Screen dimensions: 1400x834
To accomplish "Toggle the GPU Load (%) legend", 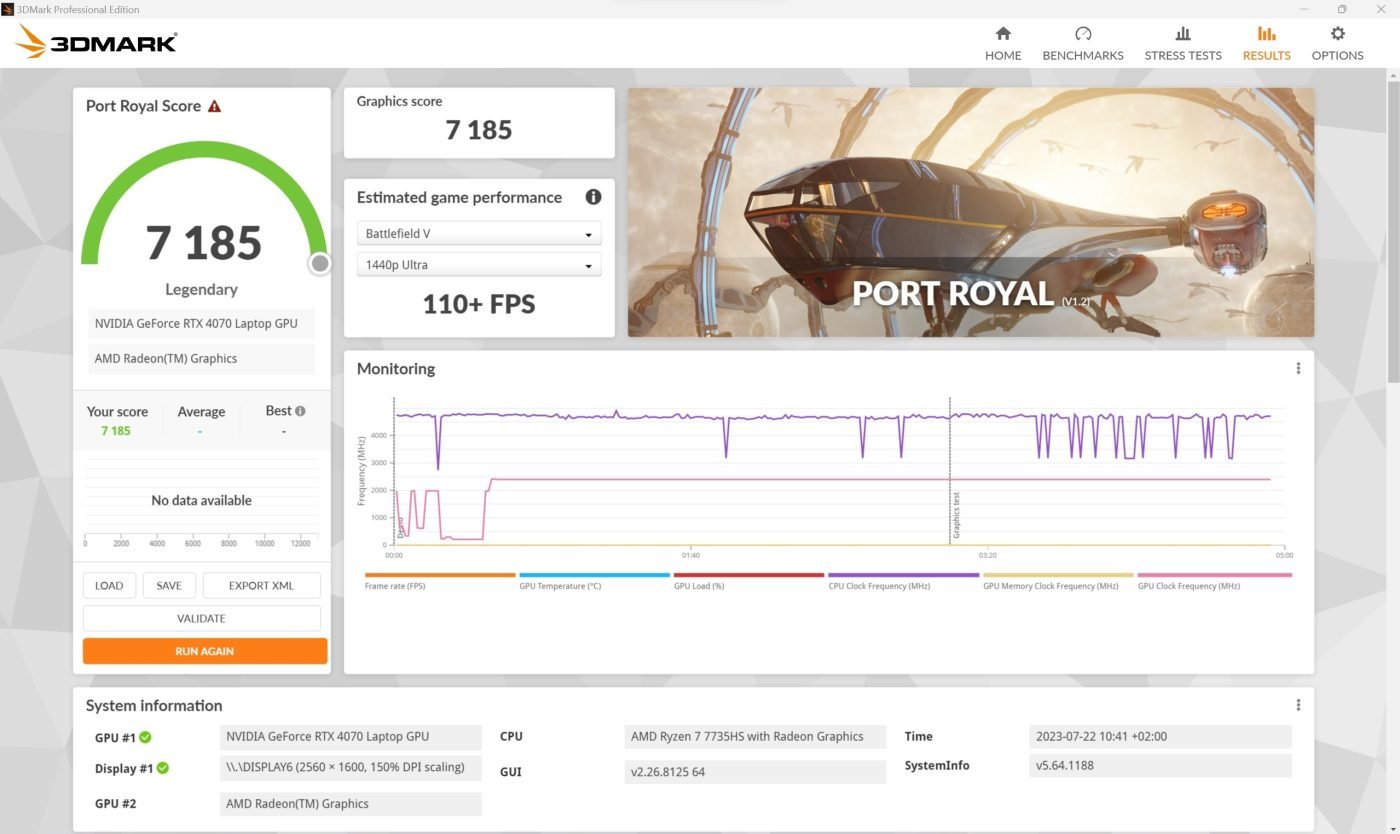I will (749, 581).
